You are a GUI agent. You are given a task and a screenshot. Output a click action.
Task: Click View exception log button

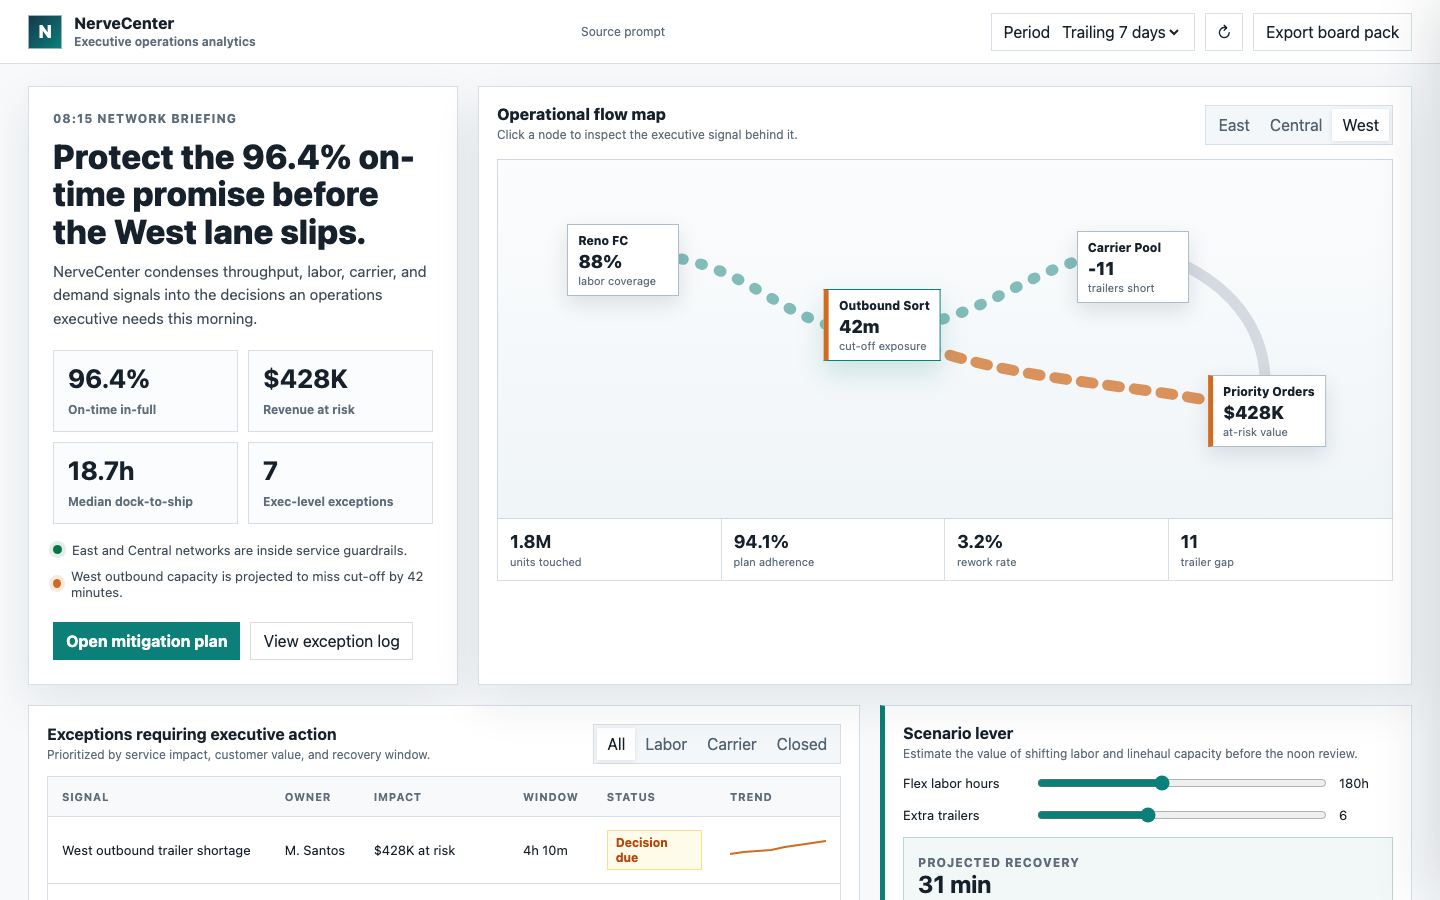click(x=331, y=641)
